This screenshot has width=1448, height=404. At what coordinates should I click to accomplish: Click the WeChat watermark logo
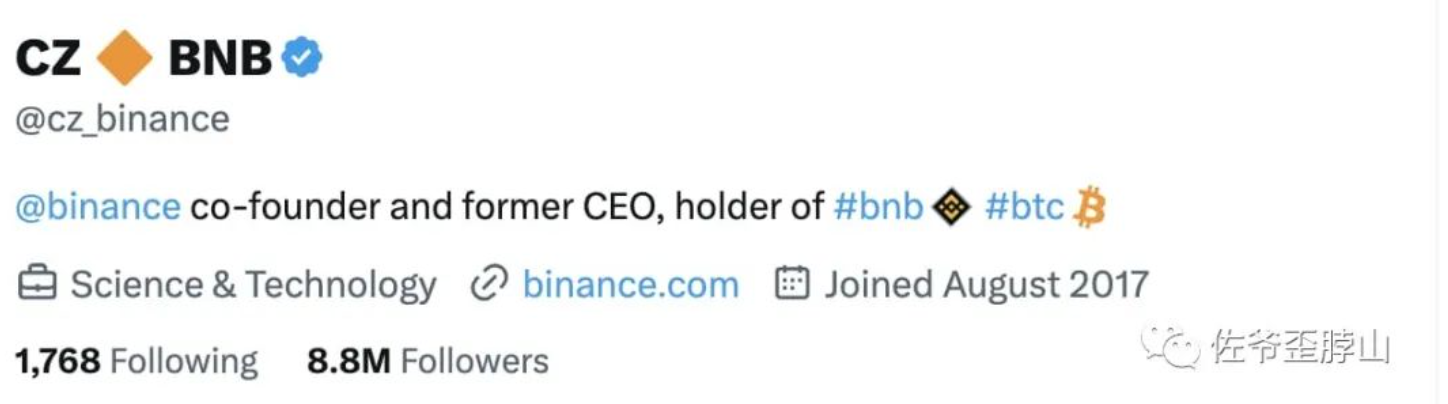click(1172, 344)
